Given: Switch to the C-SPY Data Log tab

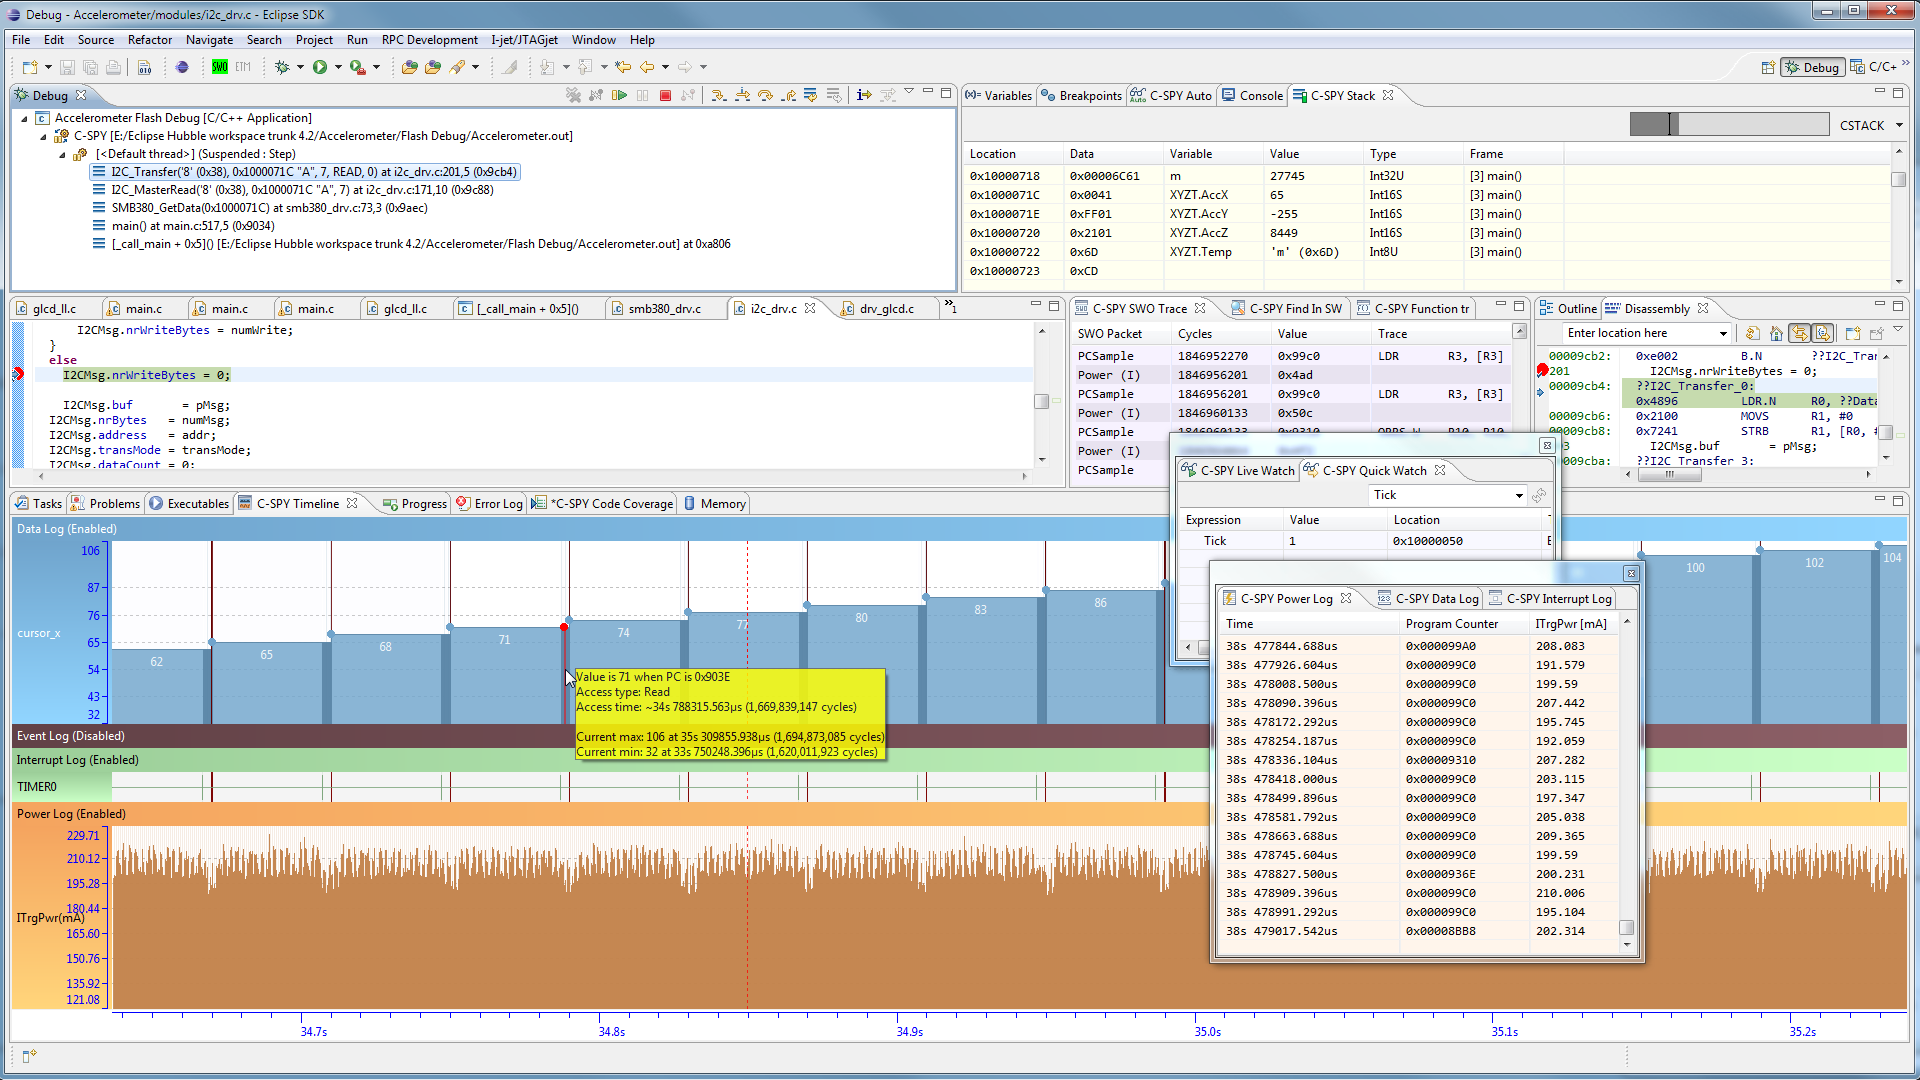Looking at the screenshot, I should point(1427,599).
